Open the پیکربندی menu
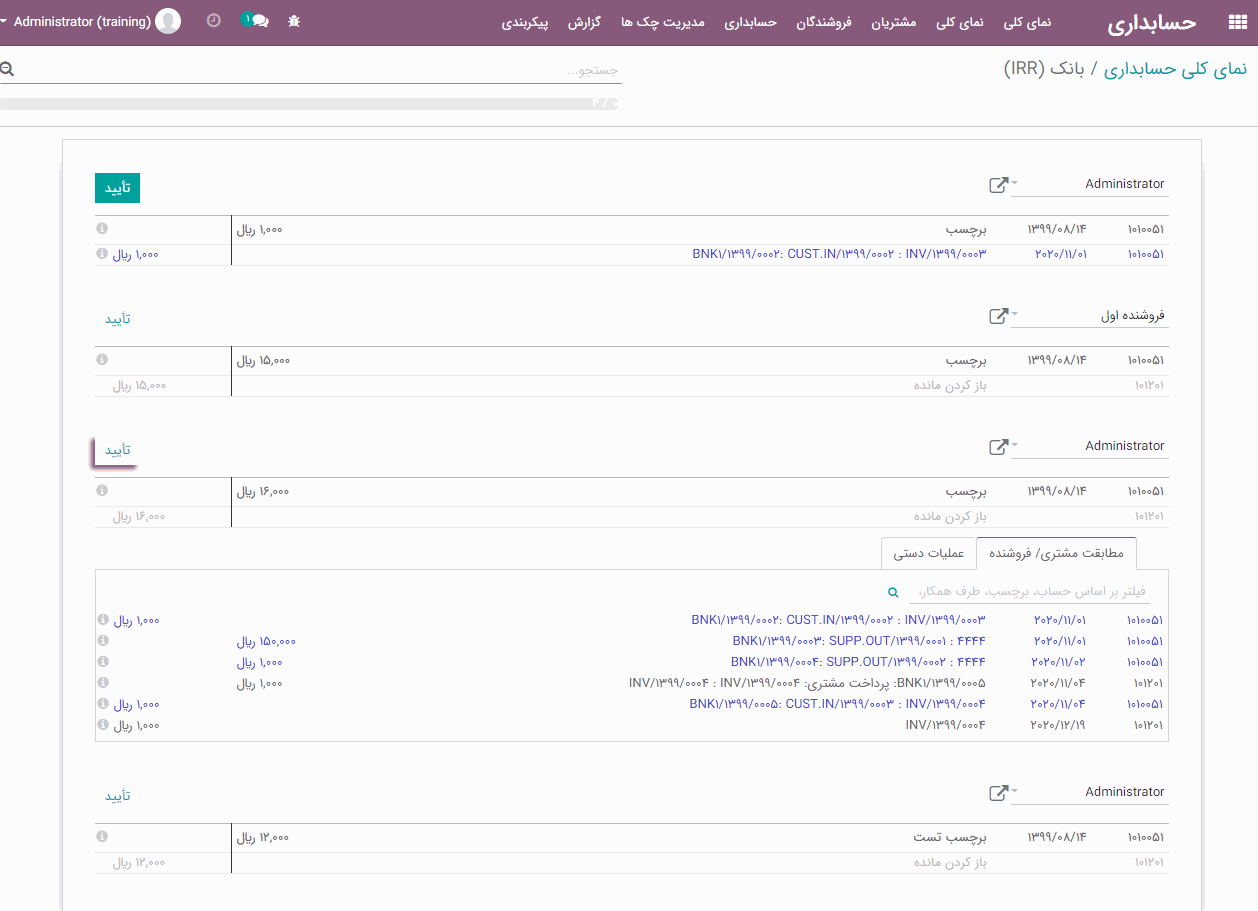This screenshot has height=911, width=1258. 525,22
